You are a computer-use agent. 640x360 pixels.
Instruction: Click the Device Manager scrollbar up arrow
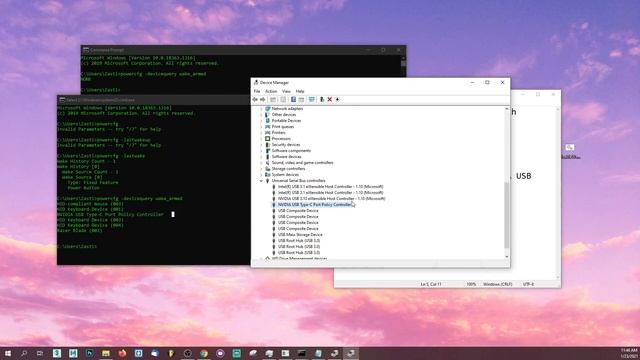(507, 109)
